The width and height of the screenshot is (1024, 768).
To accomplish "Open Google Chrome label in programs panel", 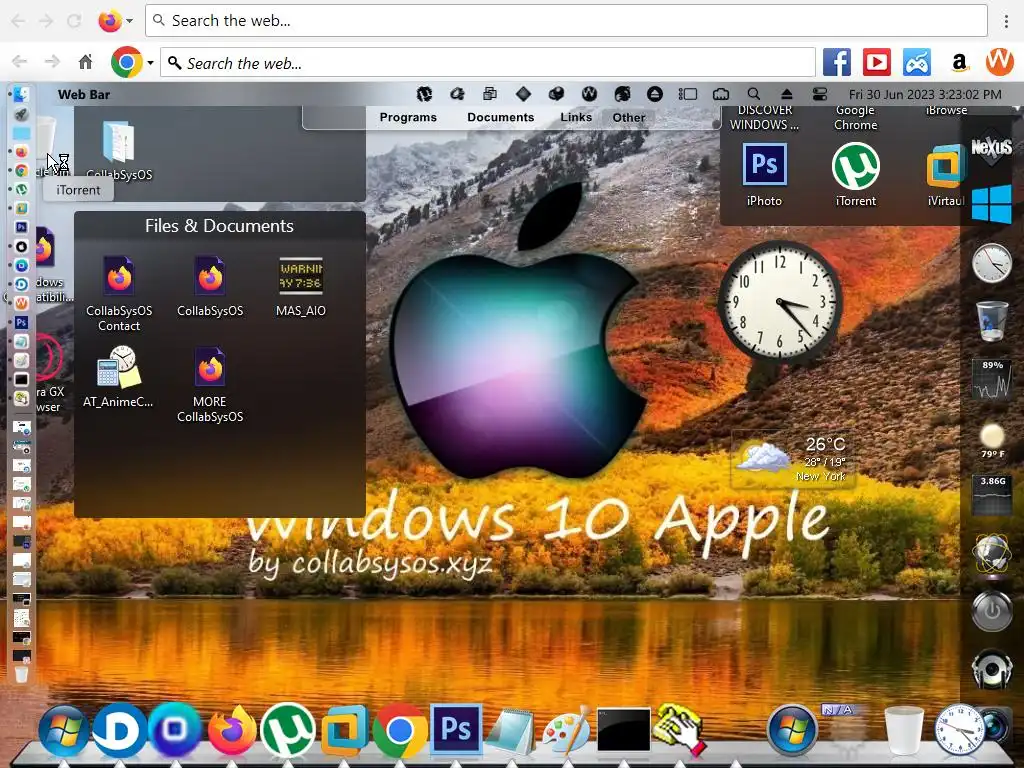I will pyautogui.click(x=856, y=118).
